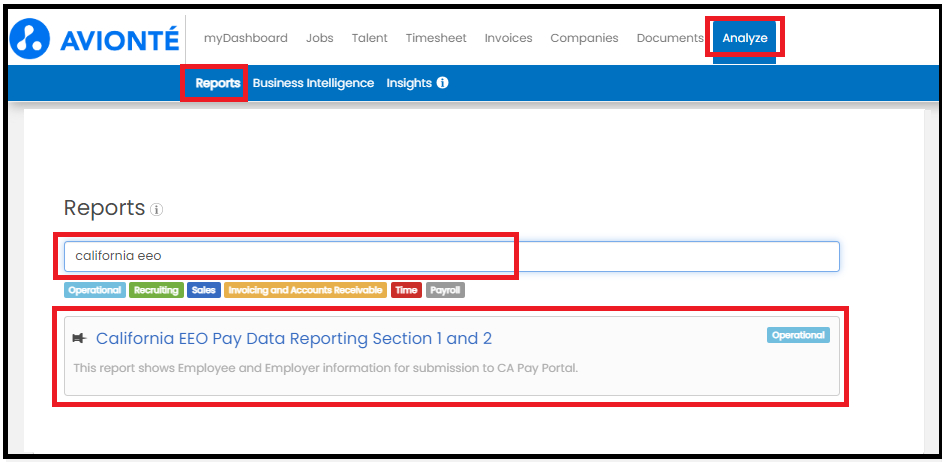Click the pin icon on California EEO report

80,339
